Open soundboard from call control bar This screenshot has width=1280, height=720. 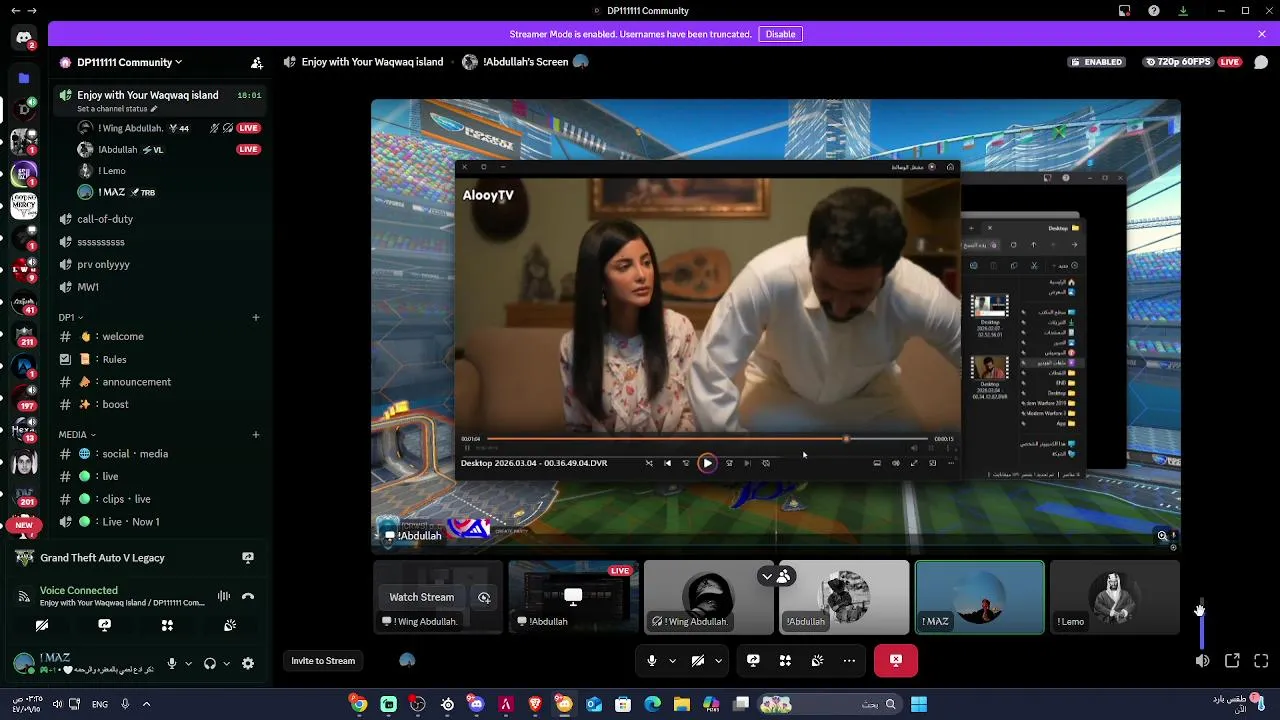tap(817, 661)
